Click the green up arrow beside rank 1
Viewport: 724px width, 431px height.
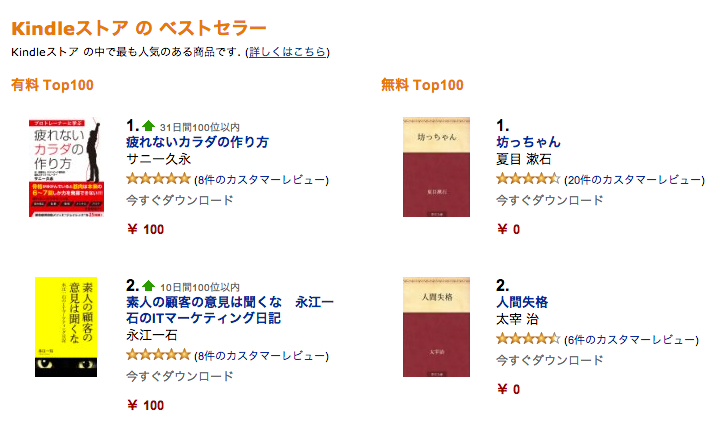click(149, 126)
